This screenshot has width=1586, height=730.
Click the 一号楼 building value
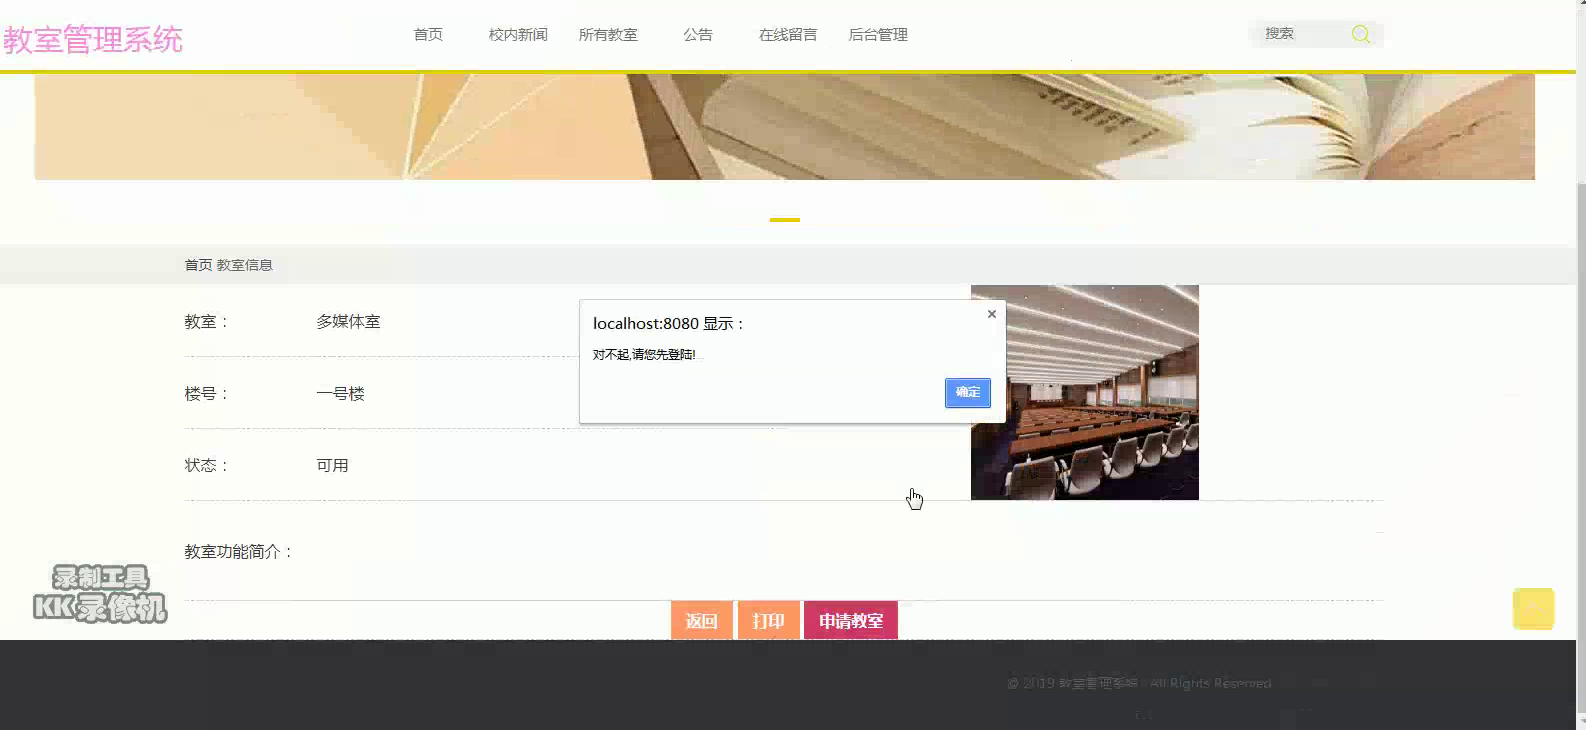coord(340,394)
